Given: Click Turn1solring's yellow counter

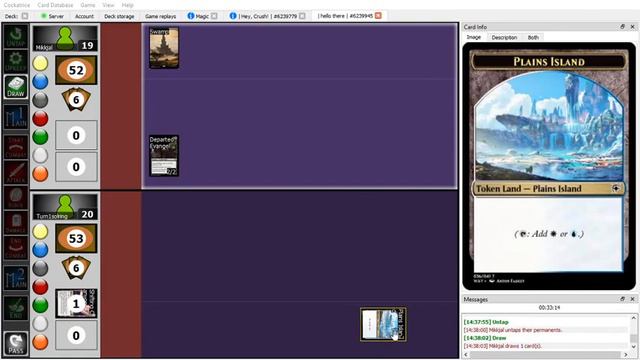Looking at the screenshot, I should (40, 231).
